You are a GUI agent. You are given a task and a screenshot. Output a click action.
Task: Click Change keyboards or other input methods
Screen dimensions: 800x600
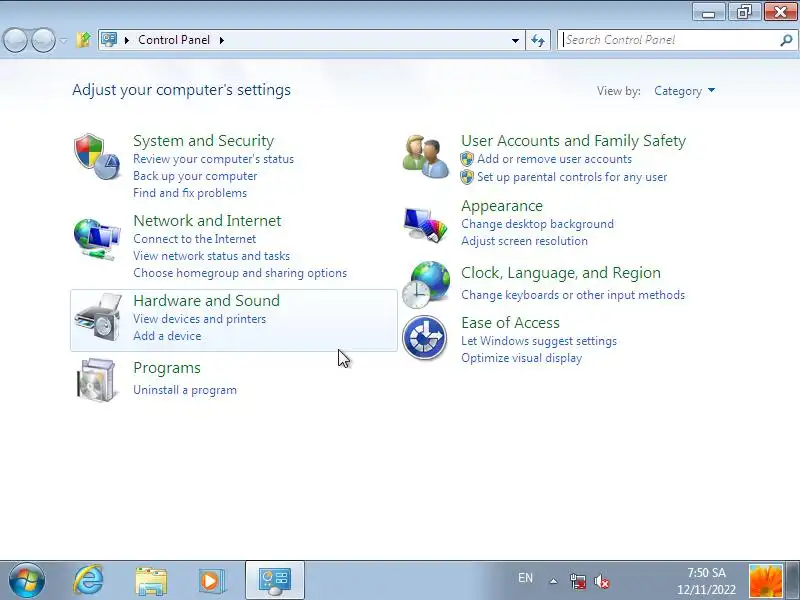click(x=573, y=295)
